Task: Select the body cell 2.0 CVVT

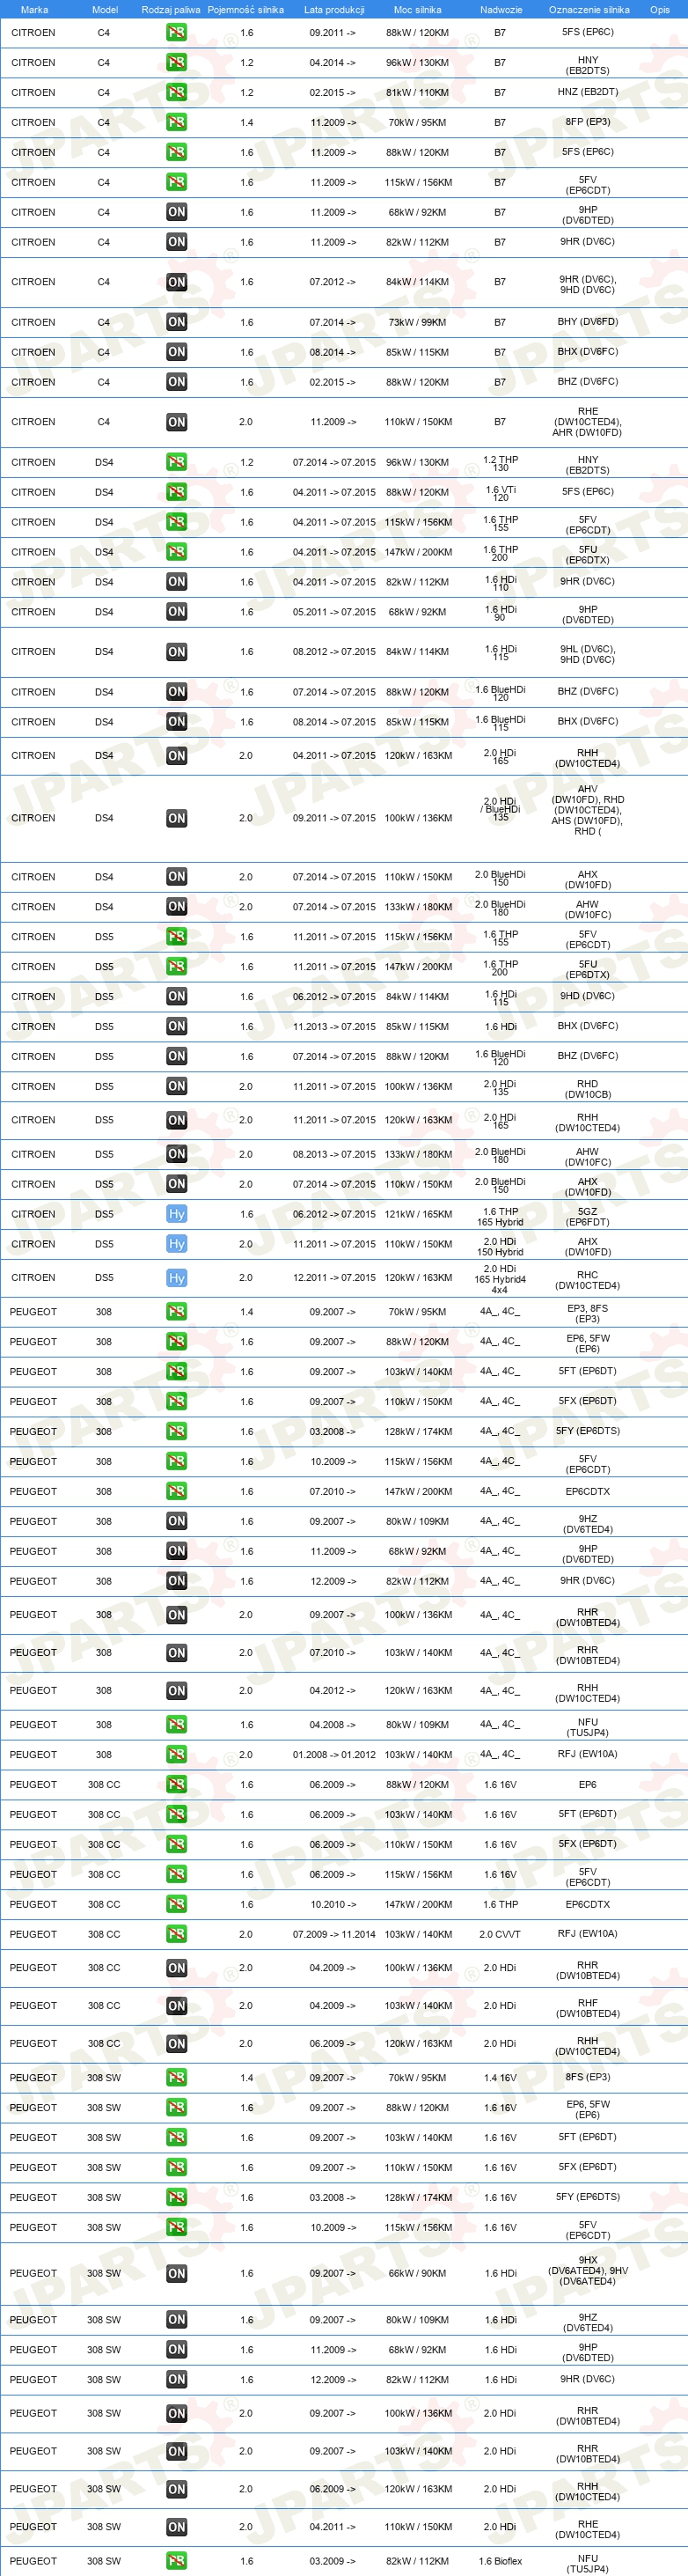Action: point(500,1934)
